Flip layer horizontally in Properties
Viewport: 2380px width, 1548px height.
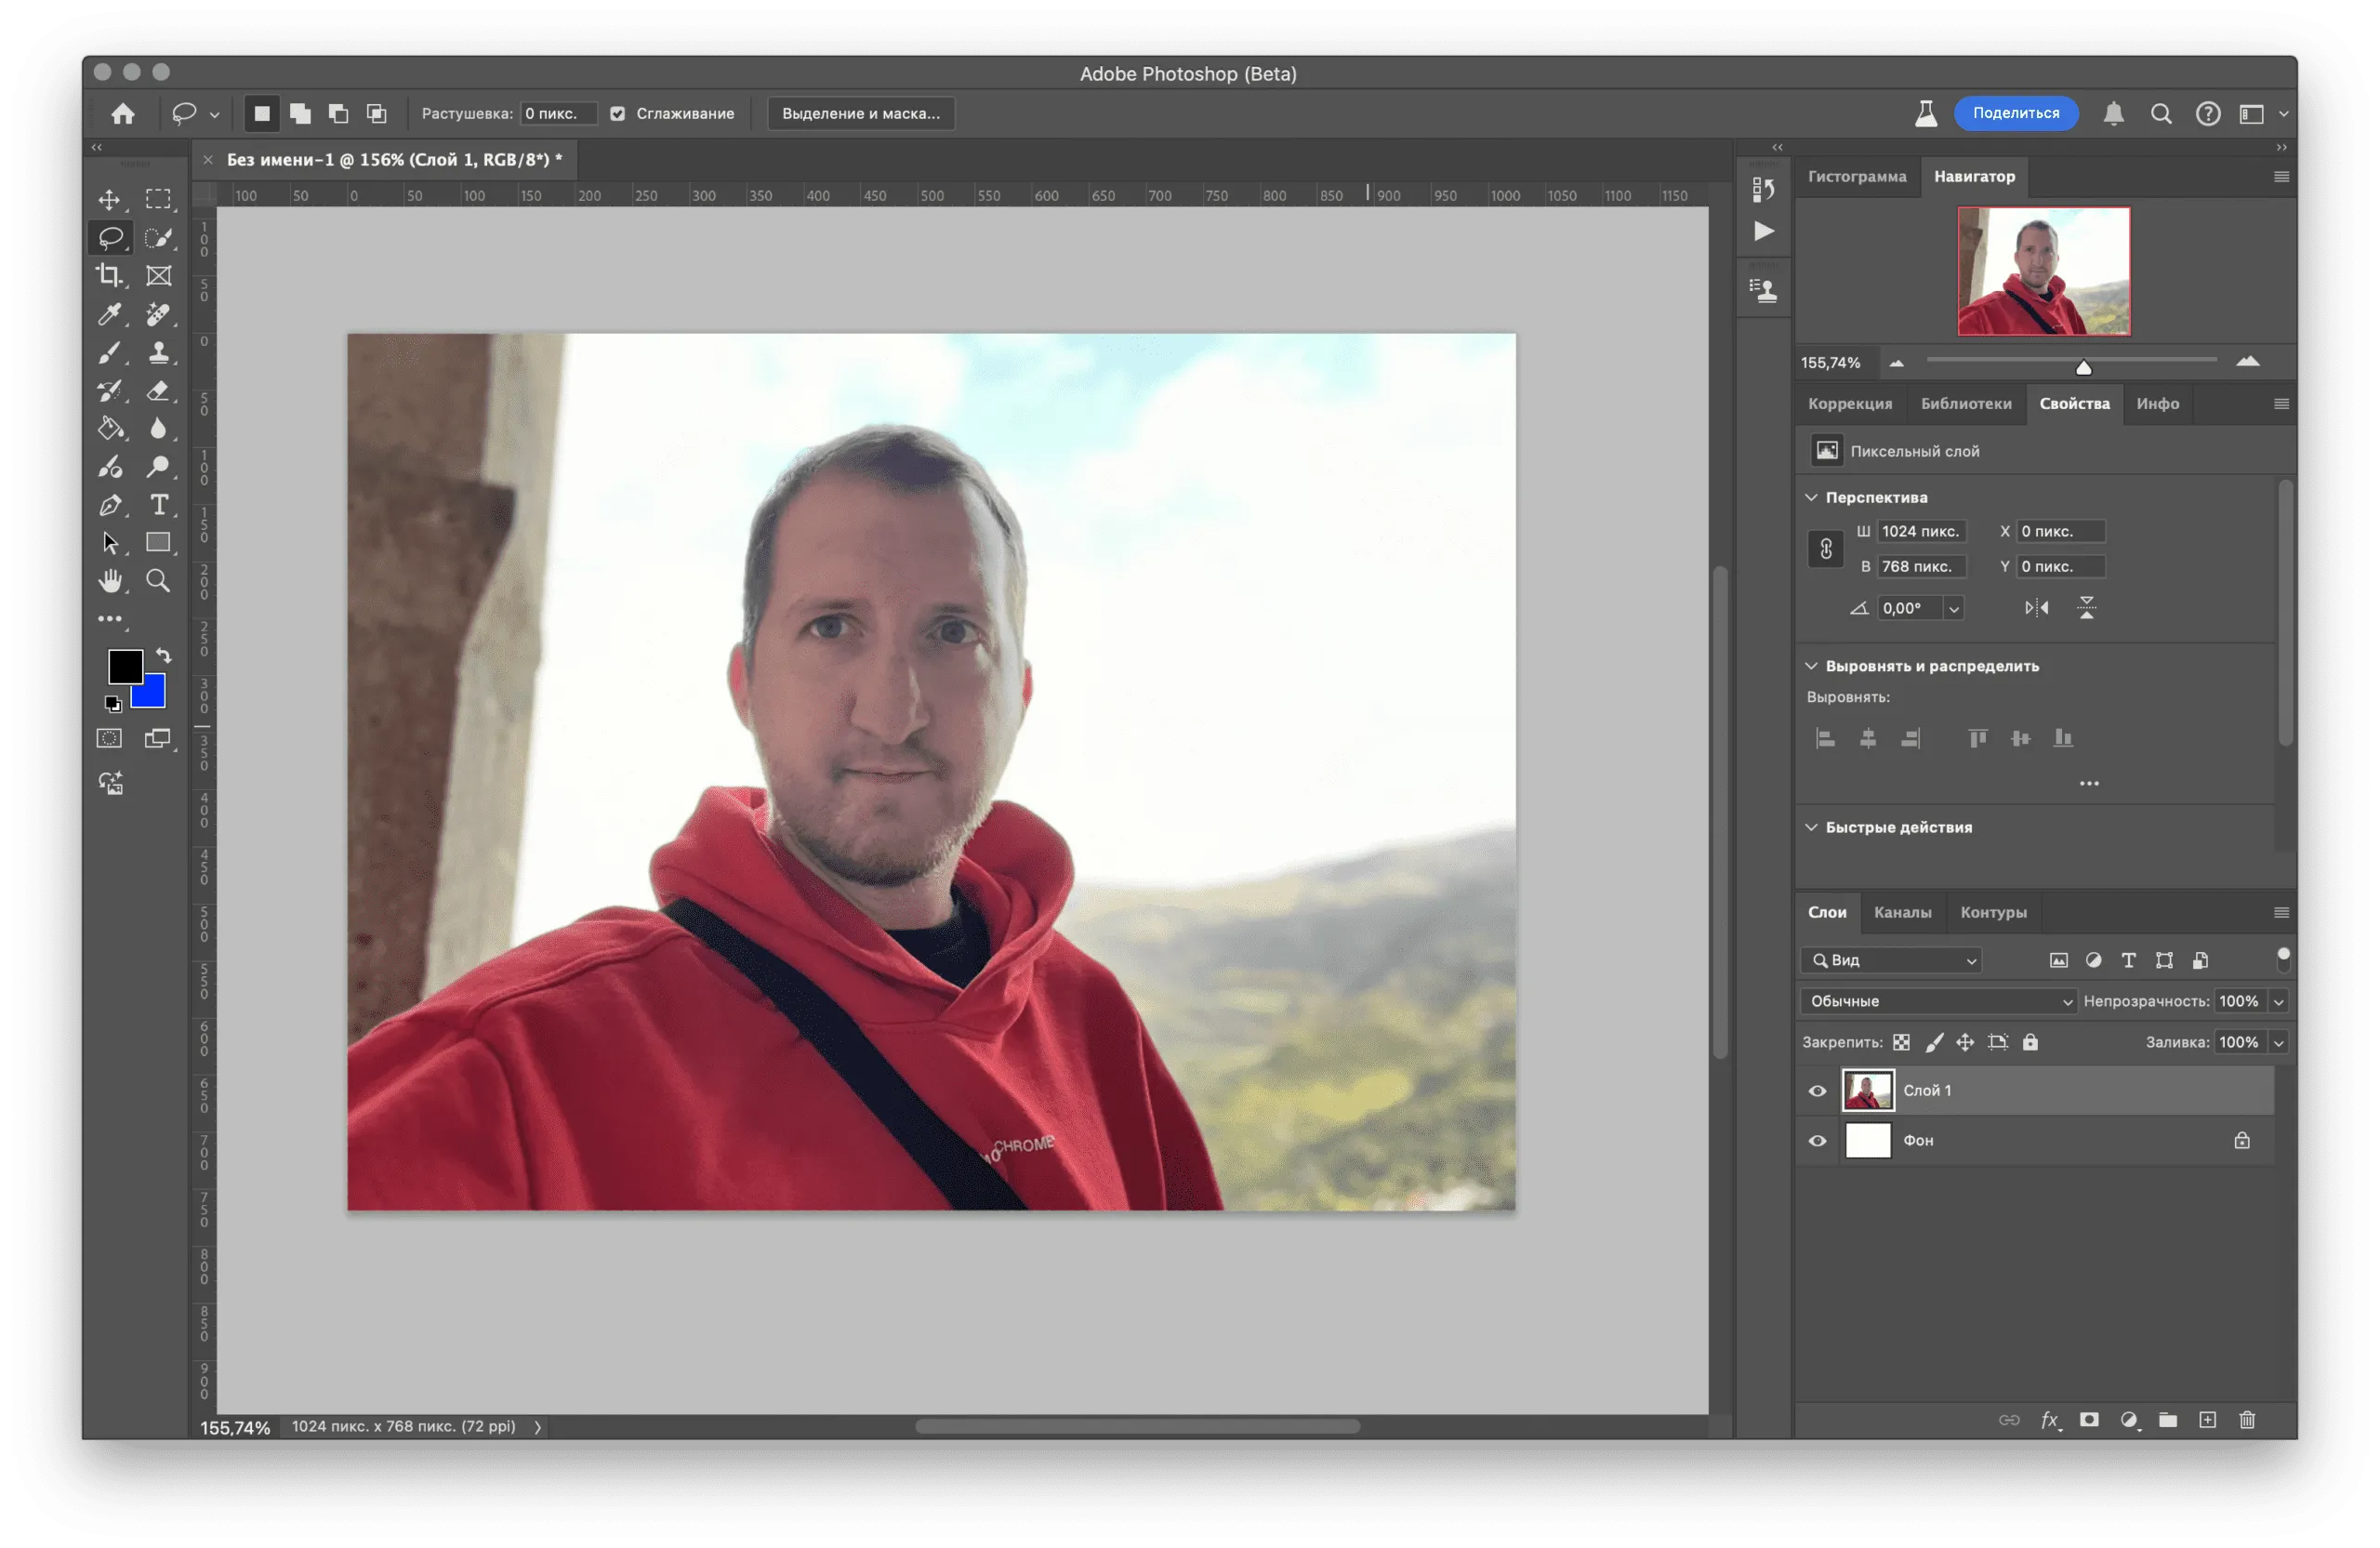pos(2036,608)
